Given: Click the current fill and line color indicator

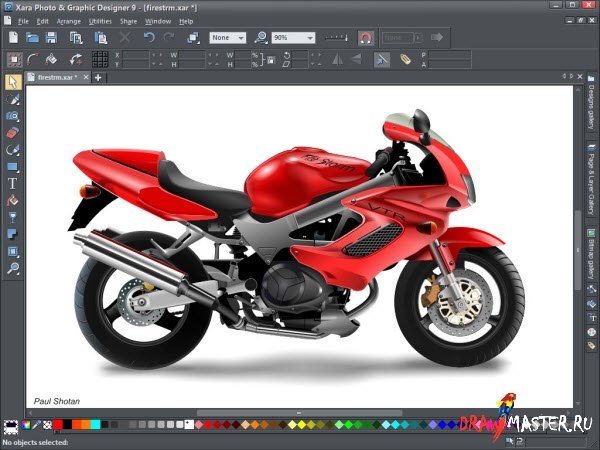Looking at the screenshot, I should pyautogui.click(x=11, y=427).
